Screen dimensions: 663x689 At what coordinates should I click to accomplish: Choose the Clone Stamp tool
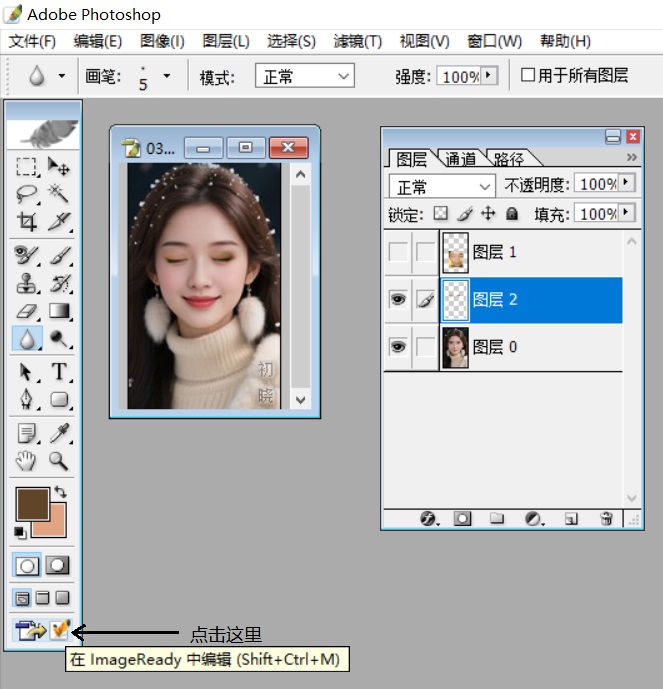27,284
